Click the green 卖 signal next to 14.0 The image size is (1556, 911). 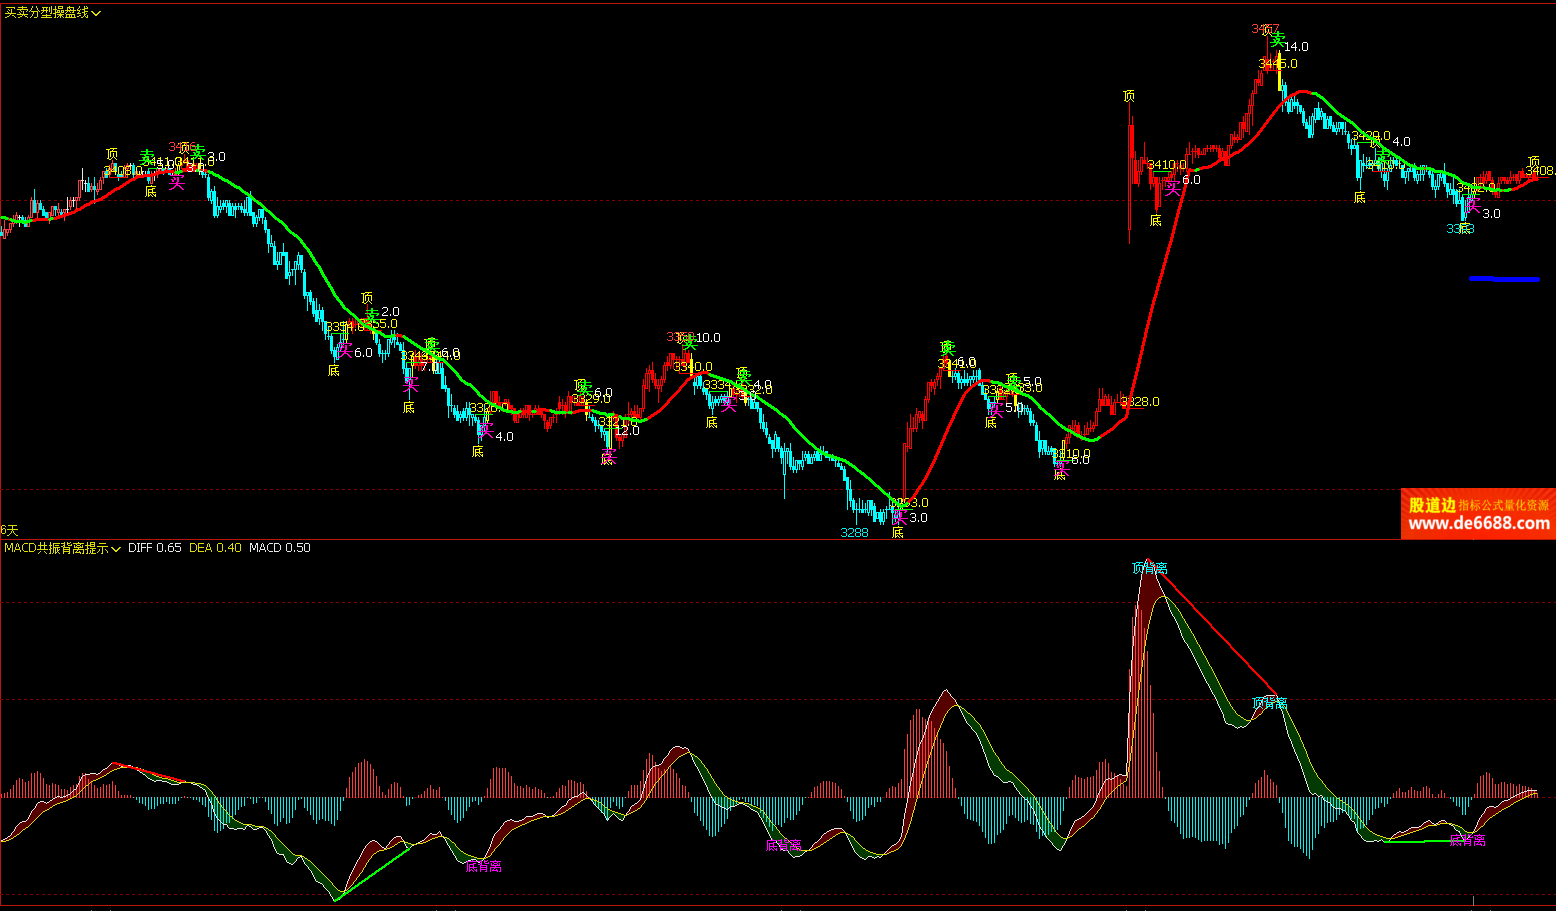(1277, 40)
